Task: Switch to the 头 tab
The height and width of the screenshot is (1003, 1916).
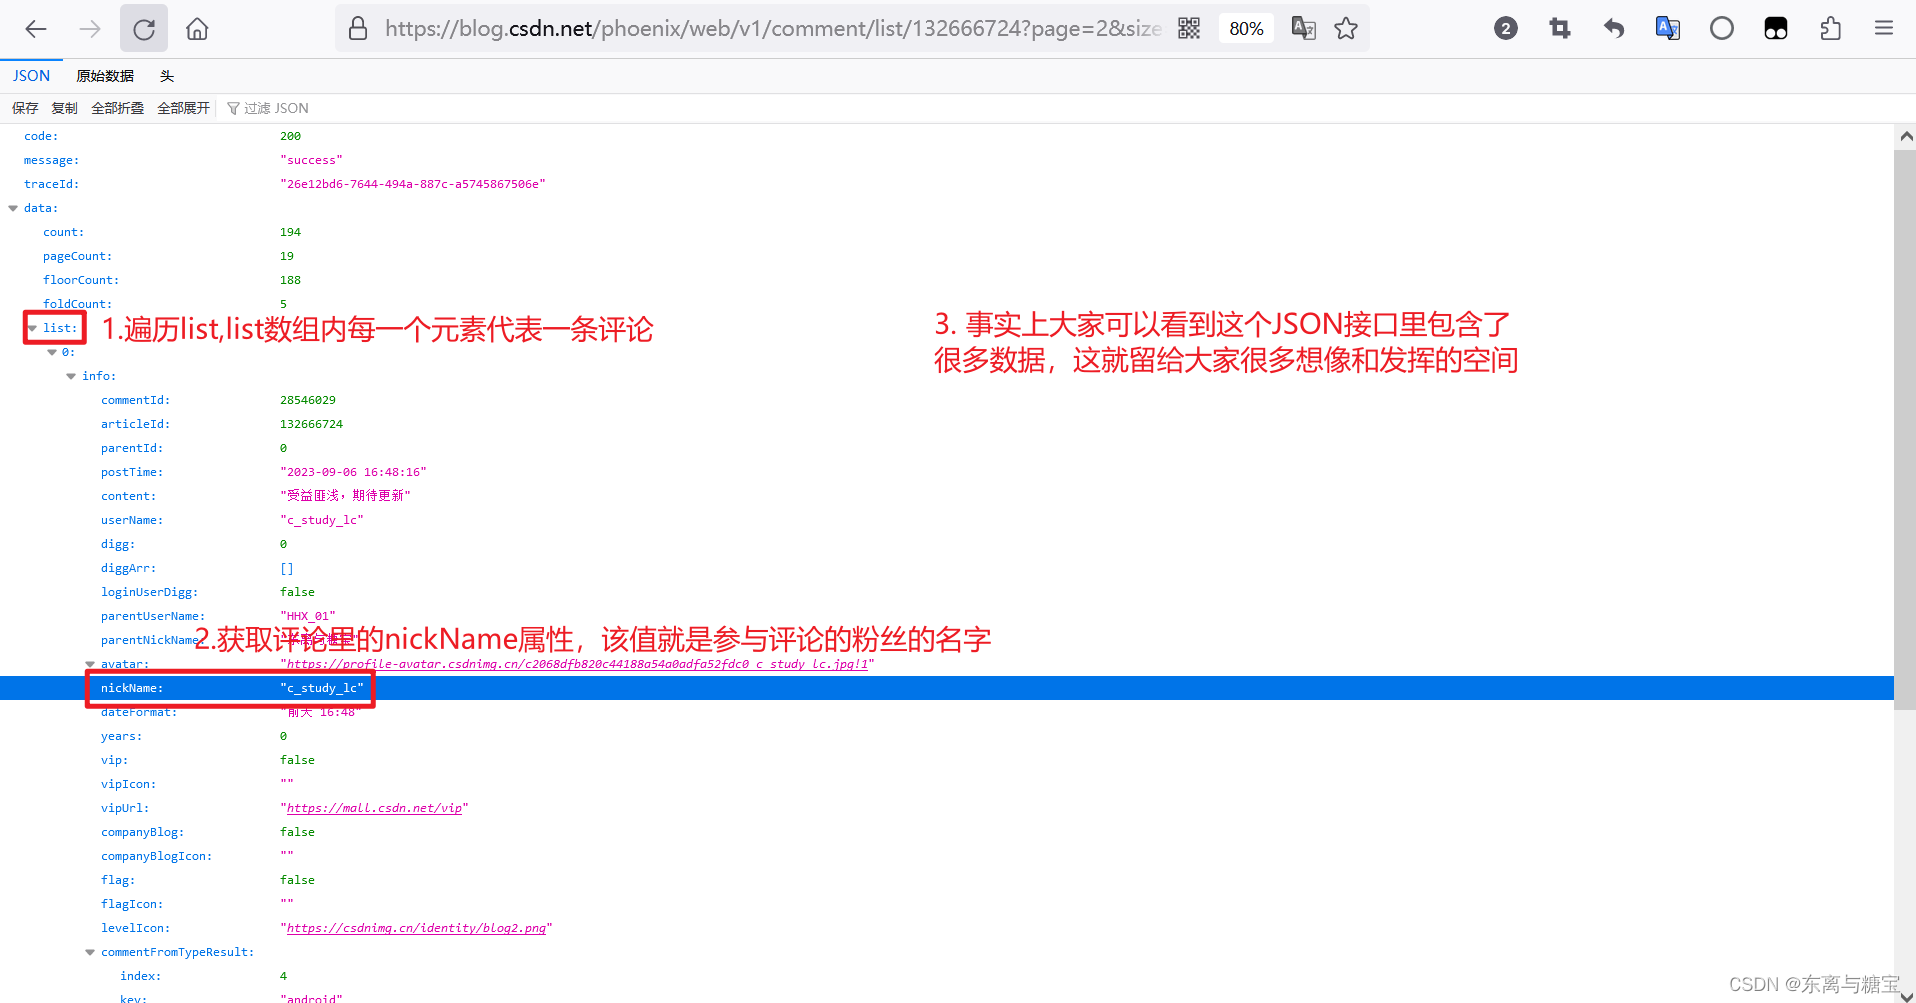Action: (167, 76)
